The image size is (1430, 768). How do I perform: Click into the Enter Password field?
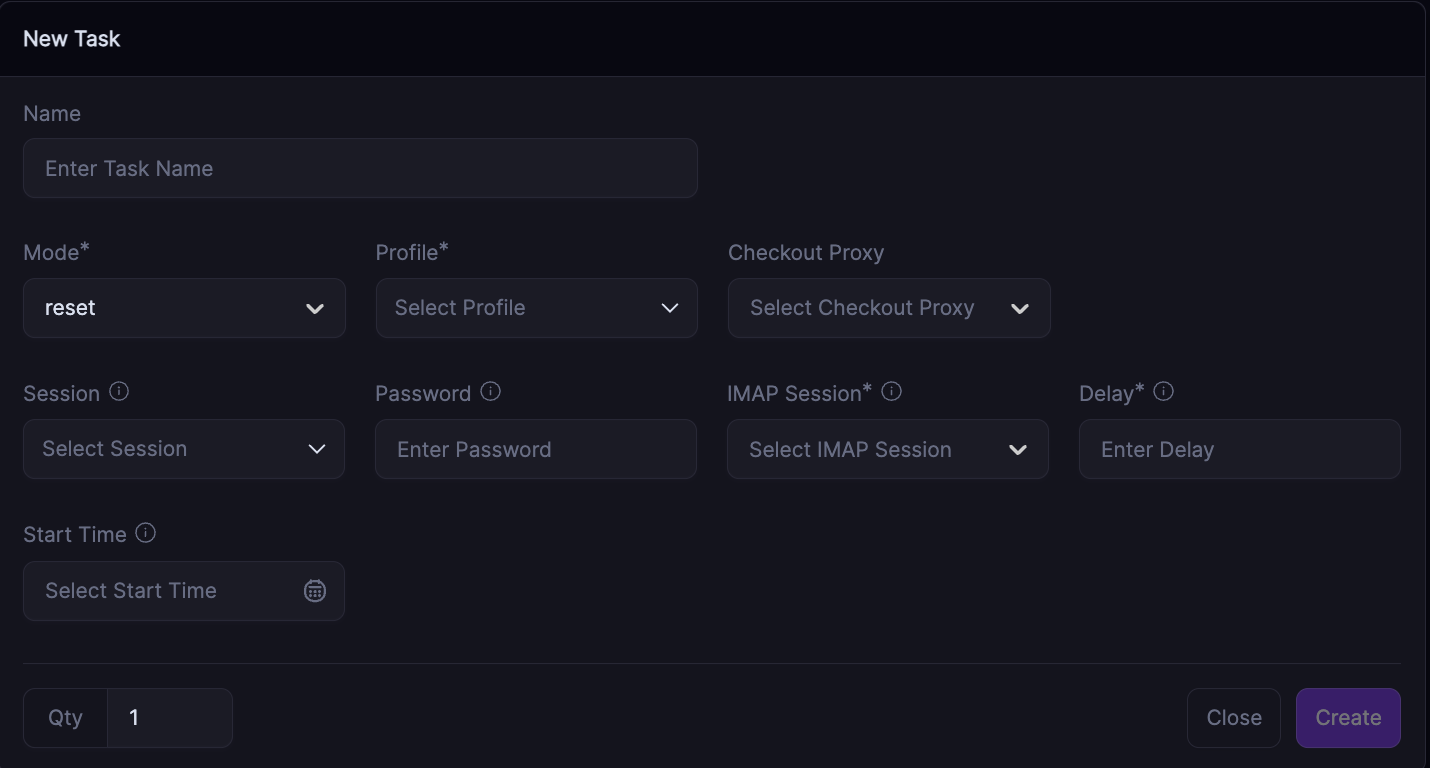[x=536, y=449]
